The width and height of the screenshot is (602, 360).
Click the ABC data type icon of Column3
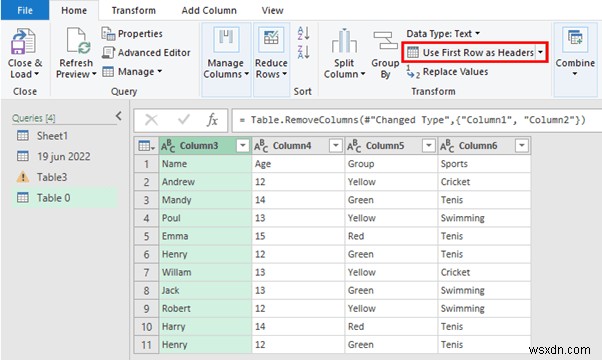tap(168, 146)
